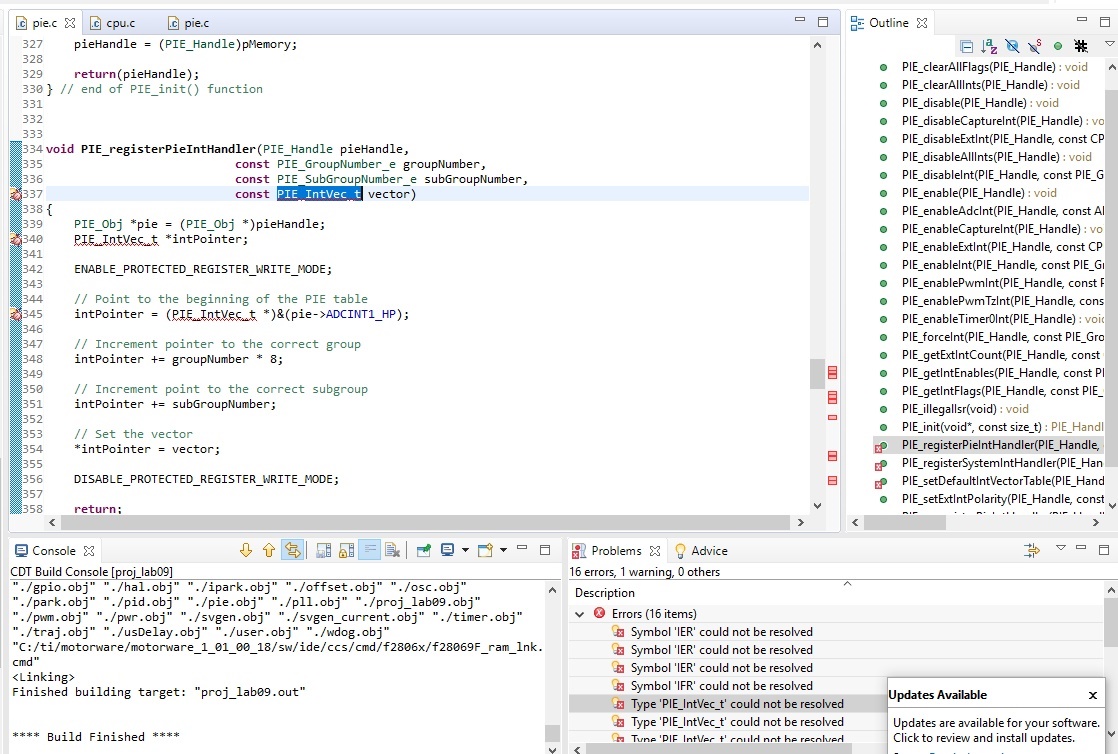Hide macro directives in the Outline

coord(1082,46)
